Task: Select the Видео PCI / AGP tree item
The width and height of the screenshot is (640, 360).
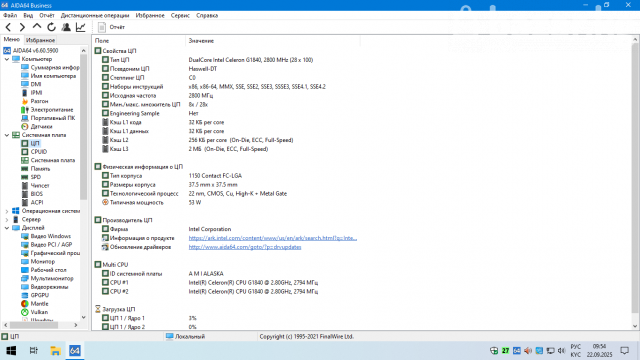Action: tap(47, 244)
